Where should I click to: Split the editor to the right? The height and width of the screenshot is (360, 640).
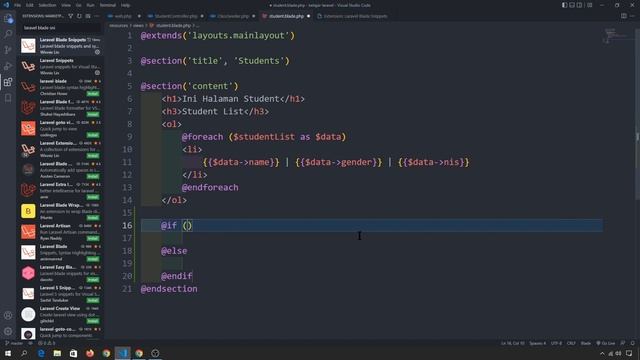click(x=624, y=16)
